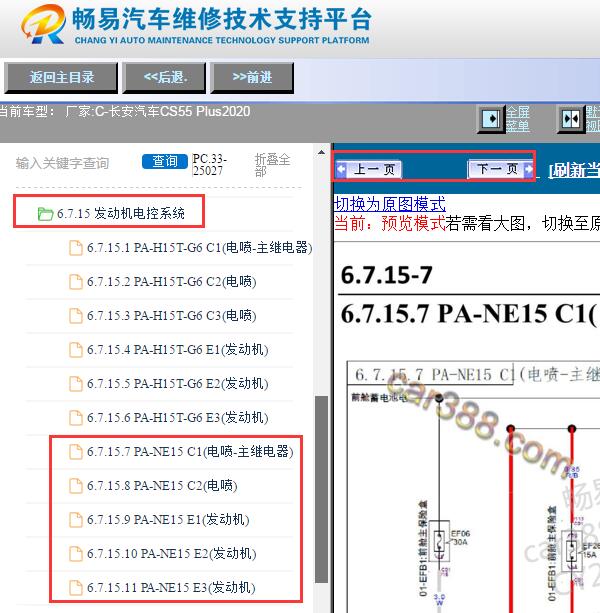Open 6.7.15.1 PA-H15T-G6 C1 entry
The width and height of the screenshot is (600, 613).
[199, 248]
